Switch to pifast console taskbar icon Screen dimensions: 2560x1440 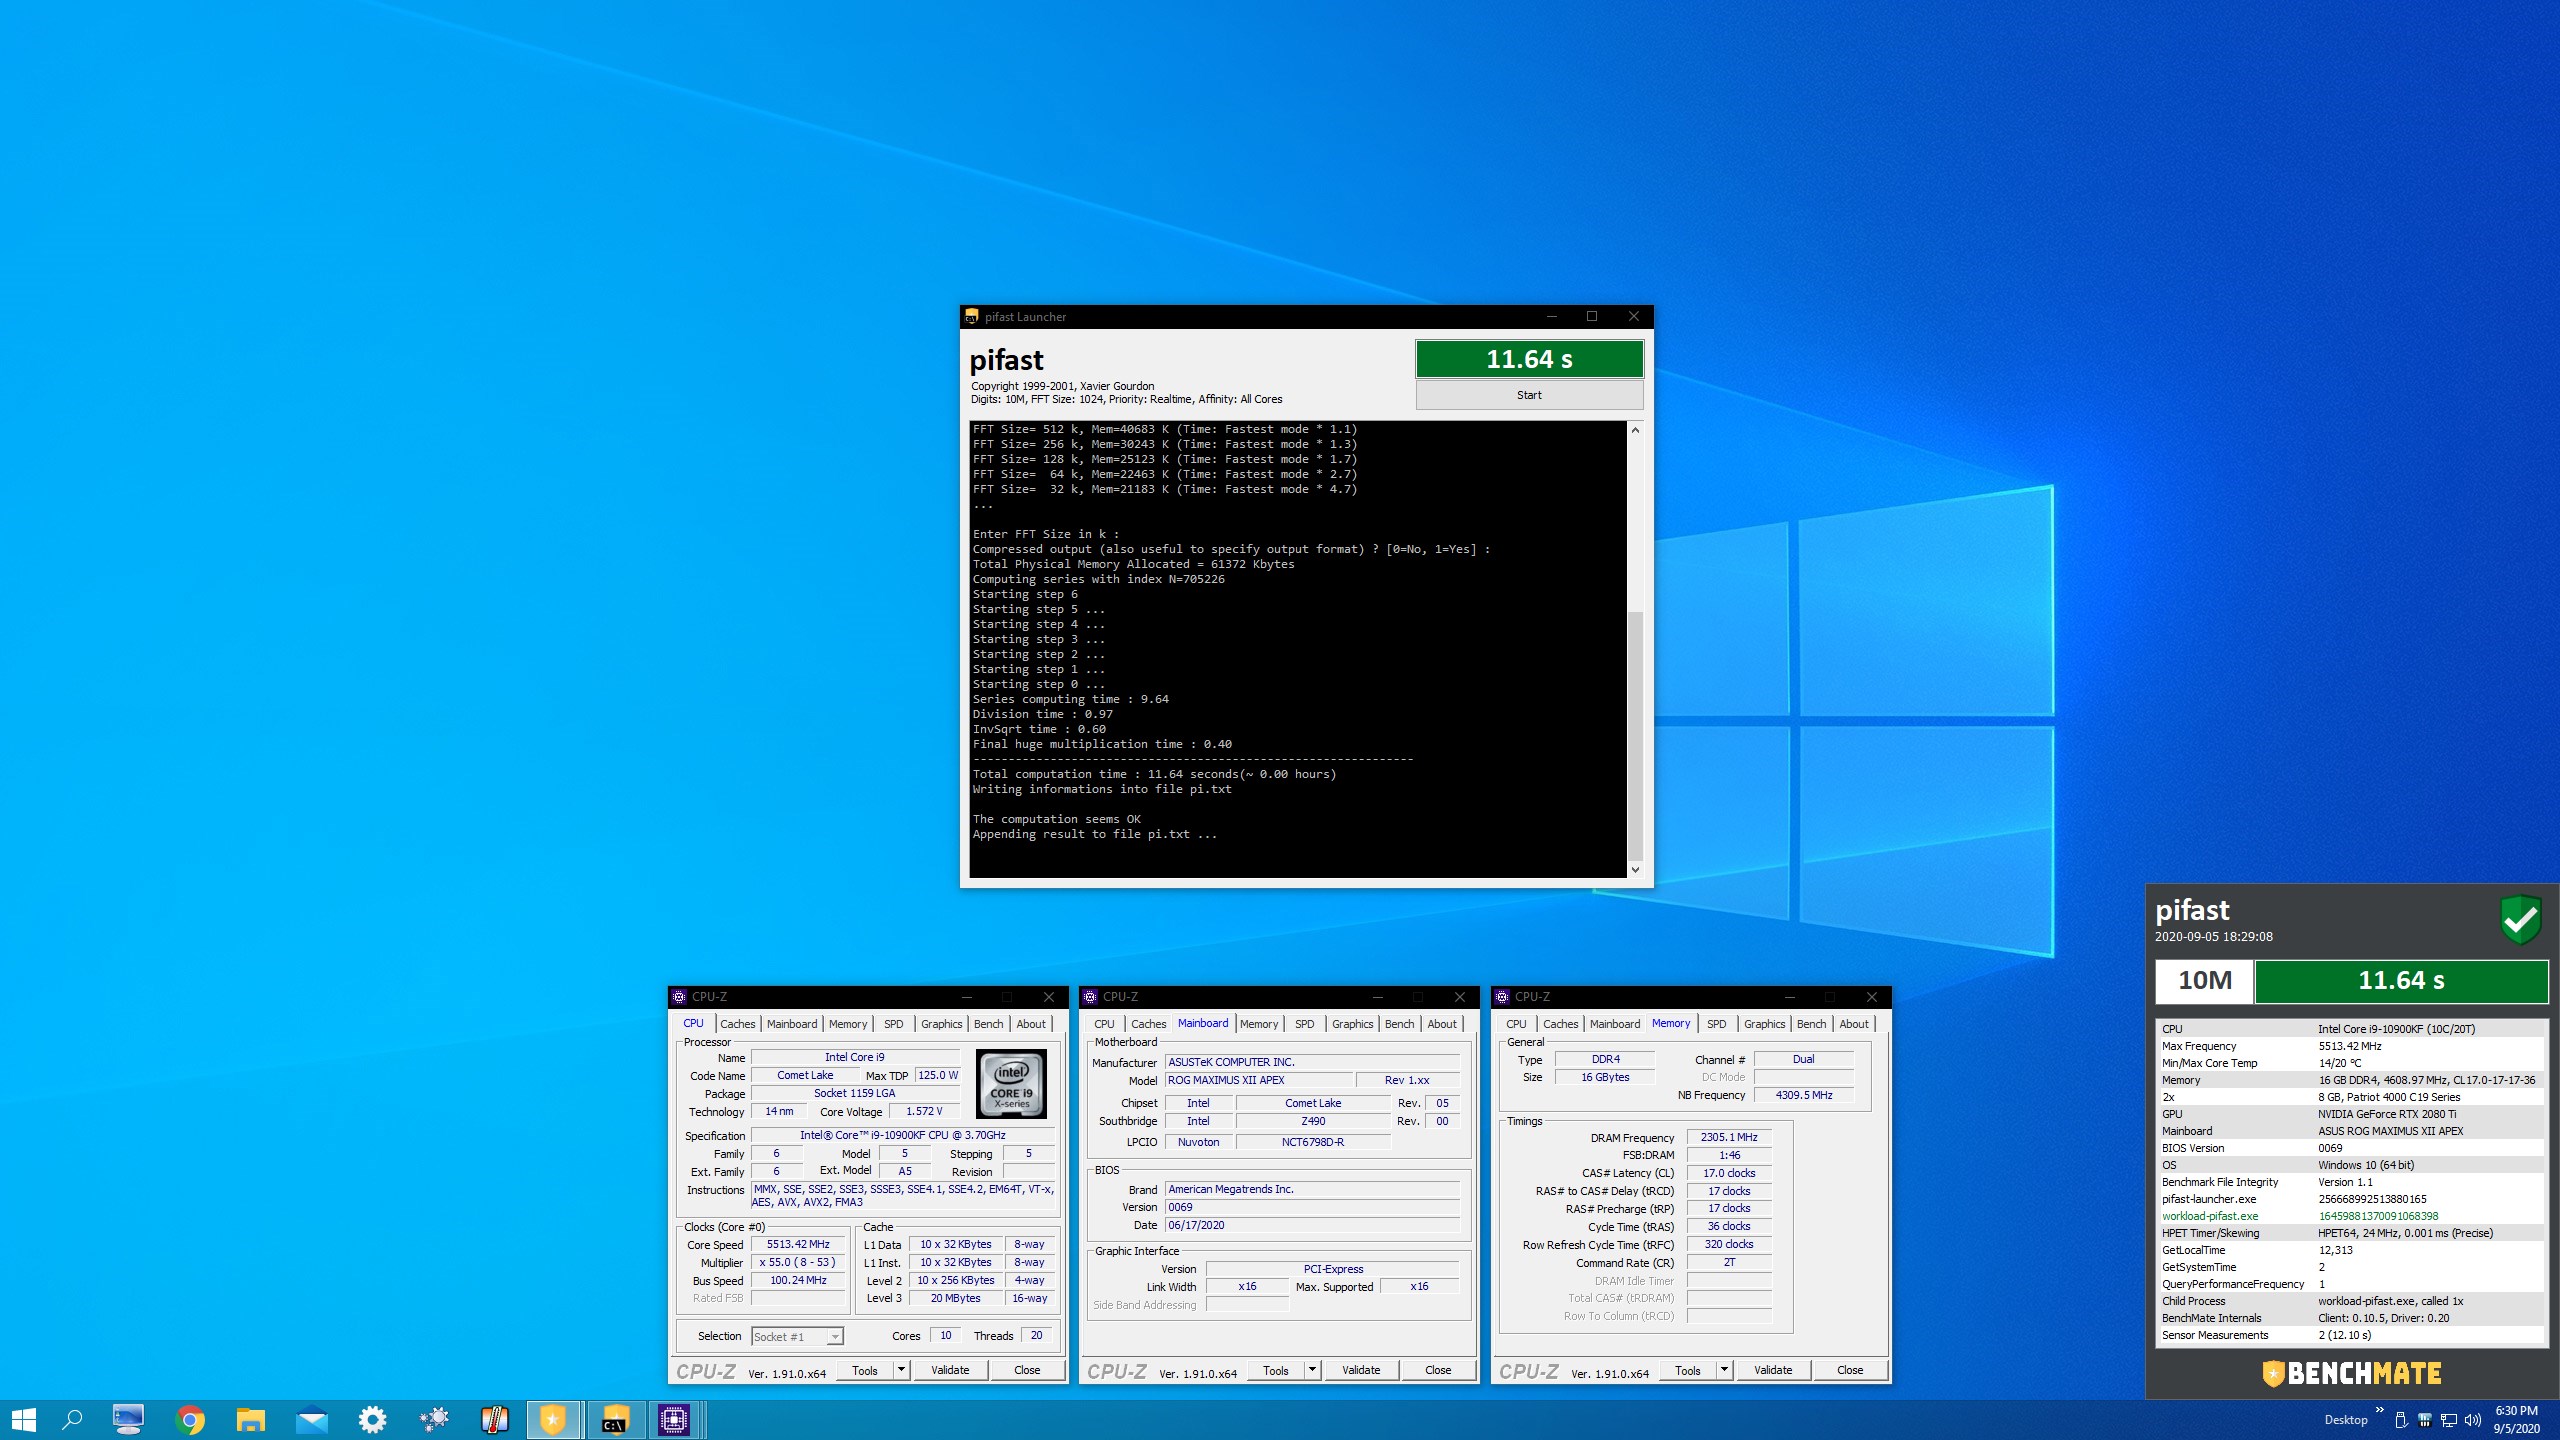tap(614, 1419)
